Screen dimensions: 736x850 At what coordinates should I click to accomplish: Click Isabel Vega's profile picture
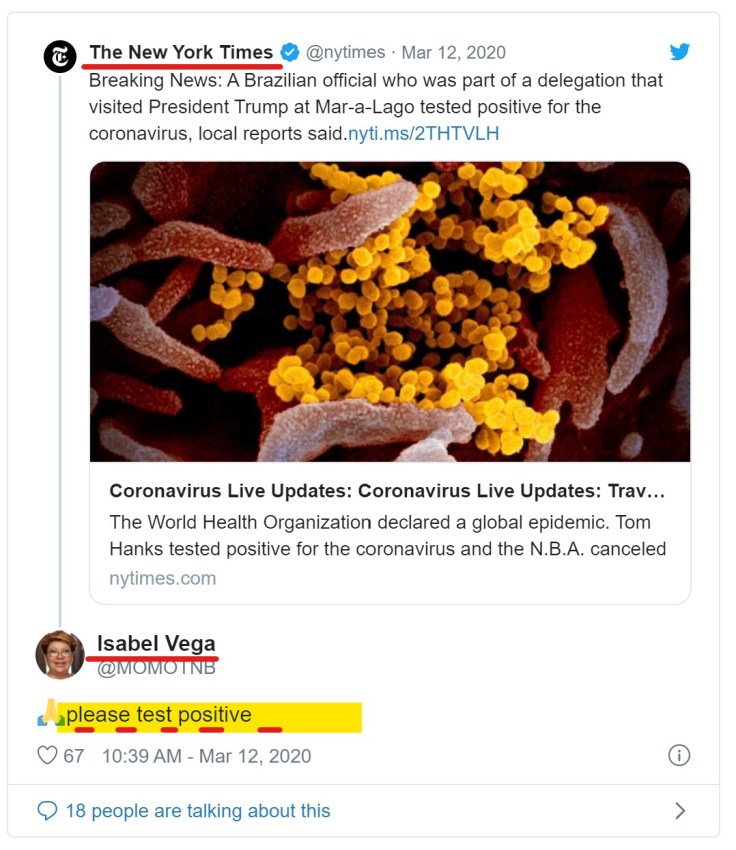tap(59, 655)
